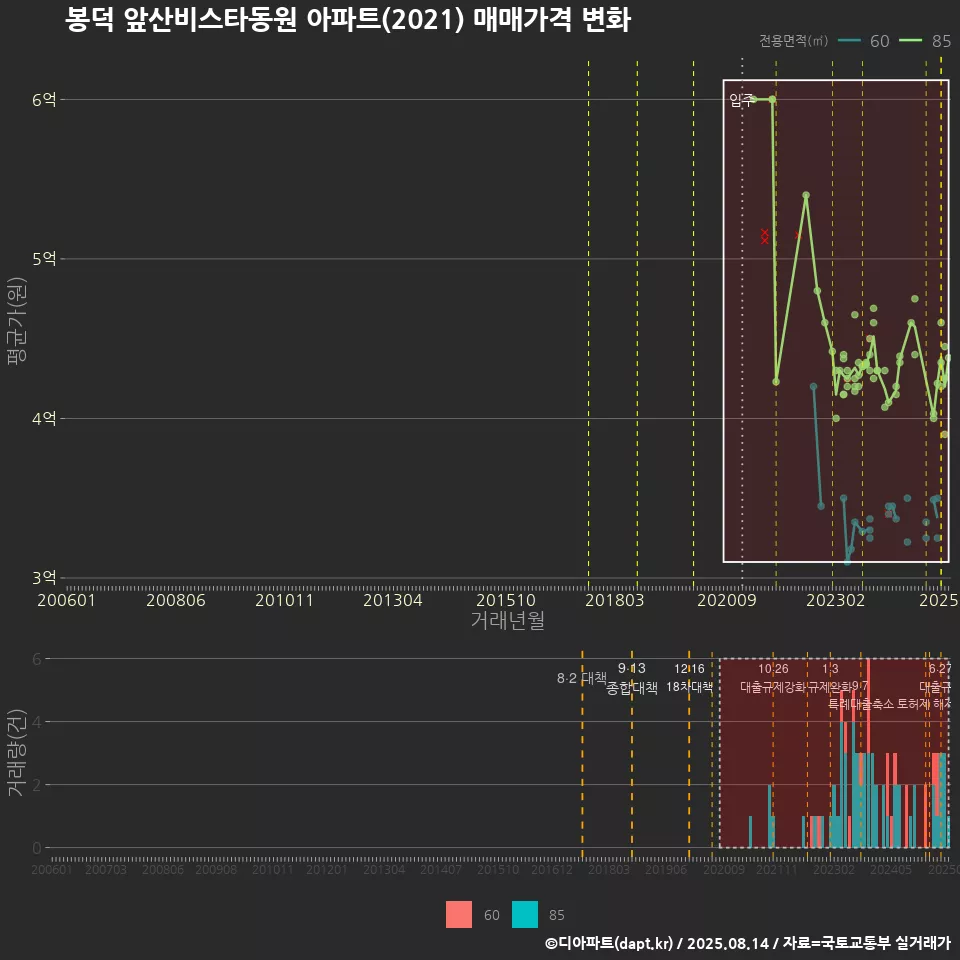
Task: Click 202009 on the price chart x-axis
Action: (727, 600)
